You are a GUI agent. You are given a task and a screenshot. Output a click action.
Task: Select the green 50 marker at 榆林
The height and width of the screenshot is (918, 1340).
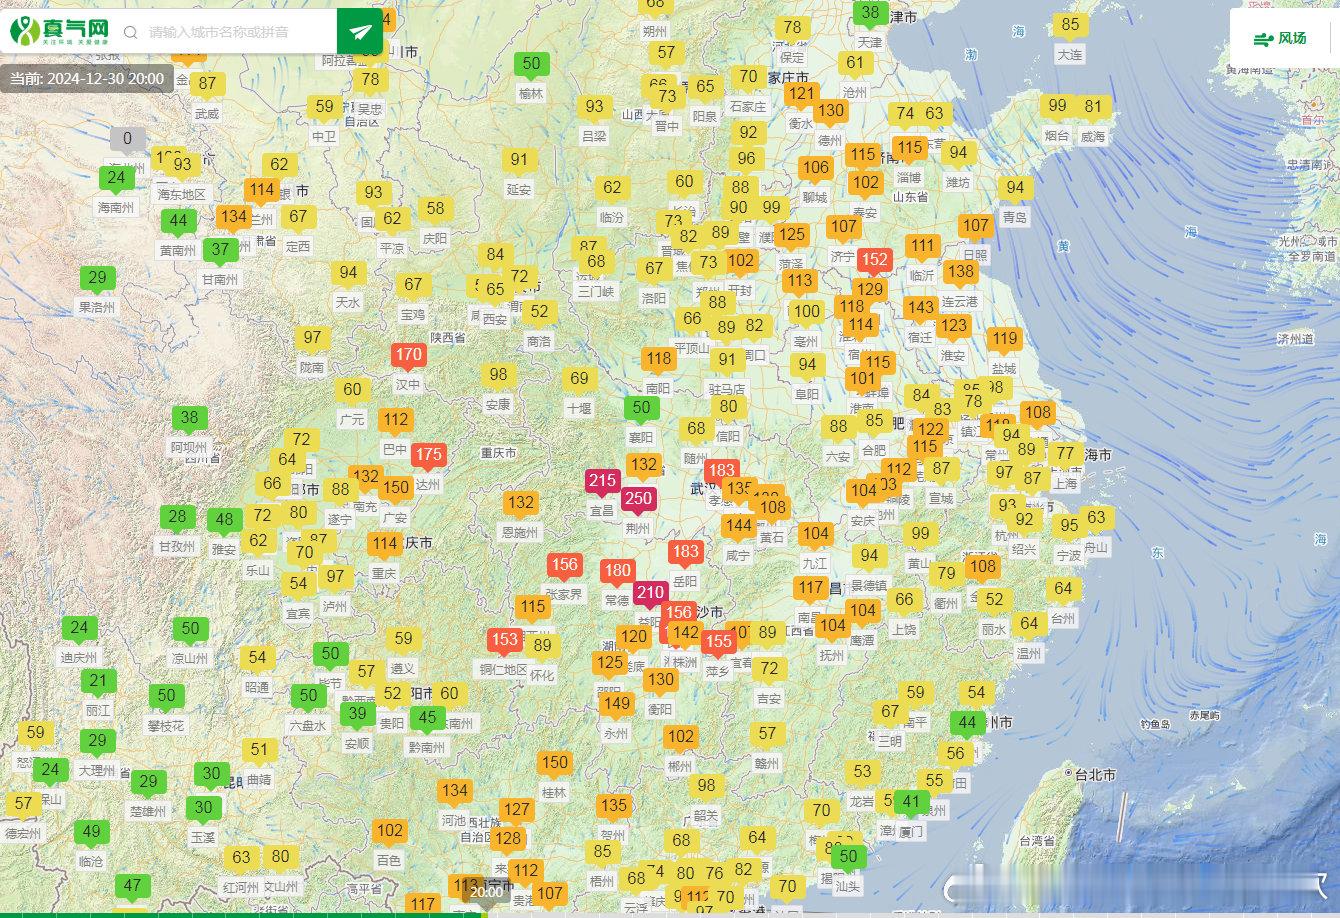[531, 64]
